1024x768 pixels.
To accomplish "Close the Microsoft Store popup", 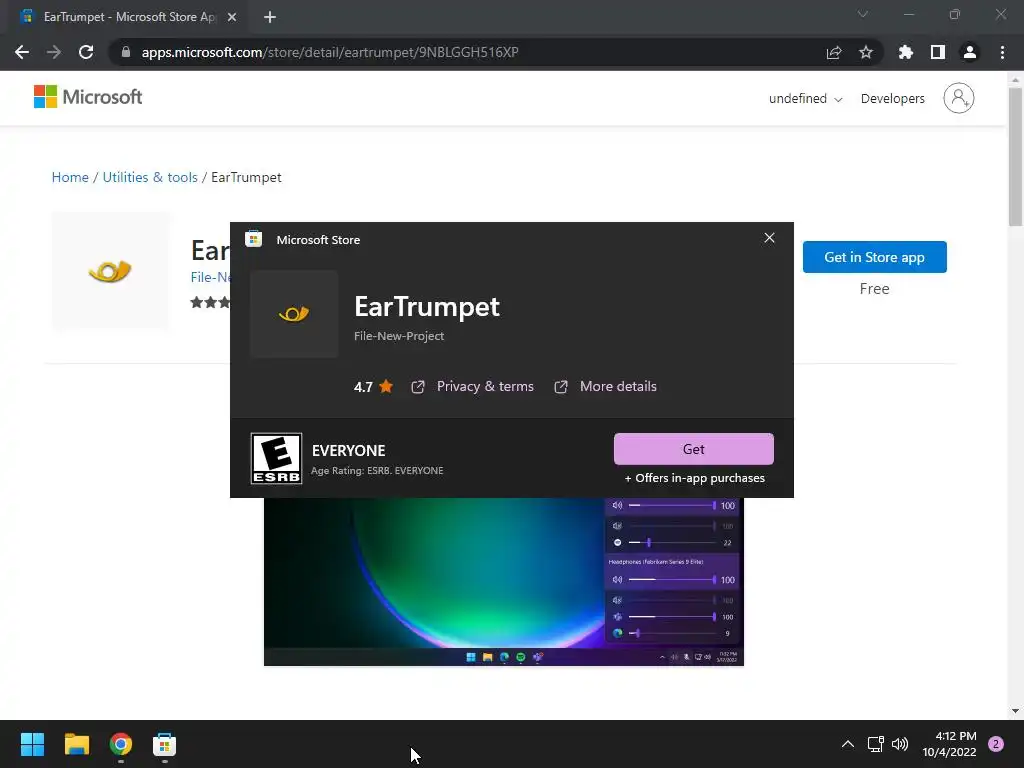I will pos(769,238).
